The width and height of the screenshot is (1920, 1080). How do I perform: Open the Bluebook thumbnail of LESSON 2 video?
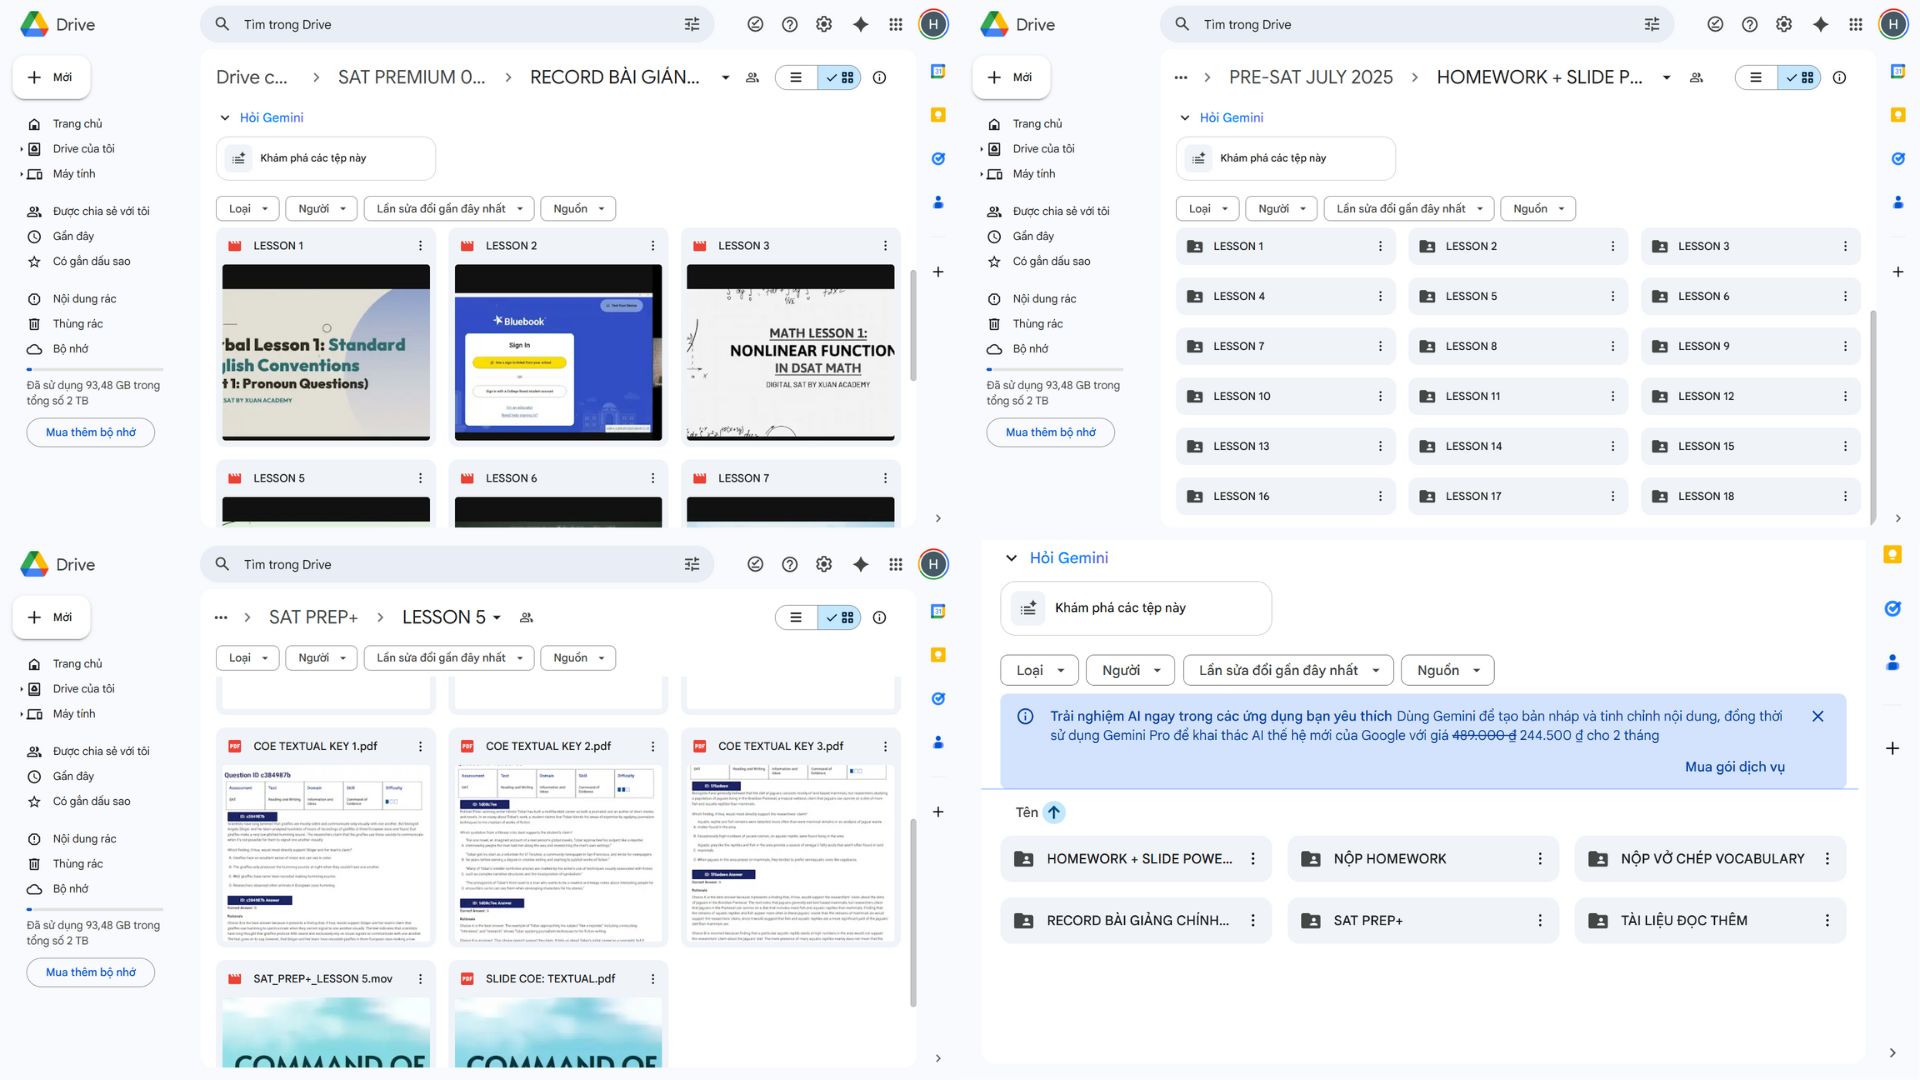coord(558,352)
